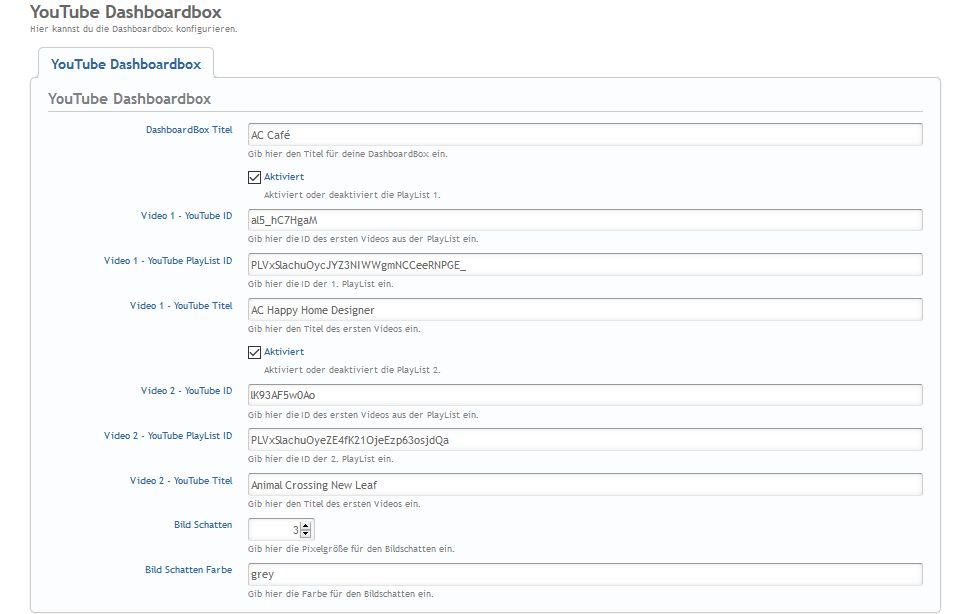The width and height of the screenshot is (958, 614).
Task: Uncheck the Aktiviert checkbox for PlayList 1
Action: click(254, 177)
